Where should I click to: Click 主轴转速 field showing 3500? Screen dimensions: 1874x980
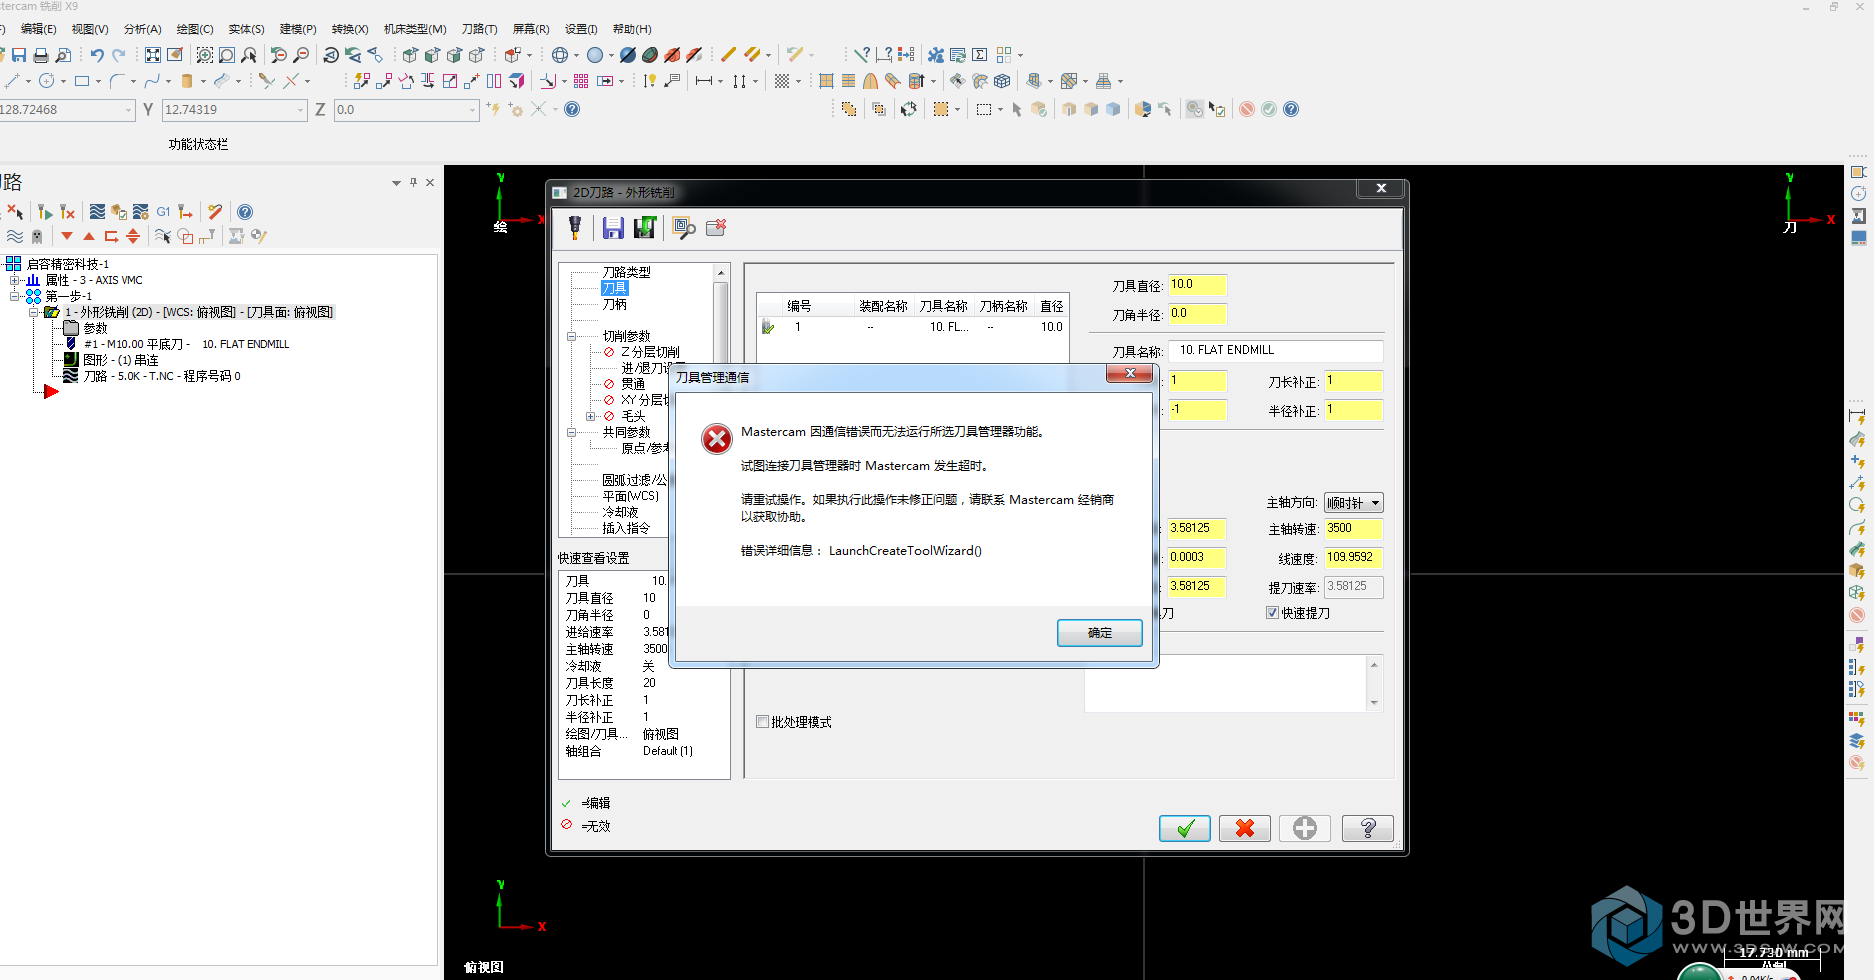(1354, 529)
